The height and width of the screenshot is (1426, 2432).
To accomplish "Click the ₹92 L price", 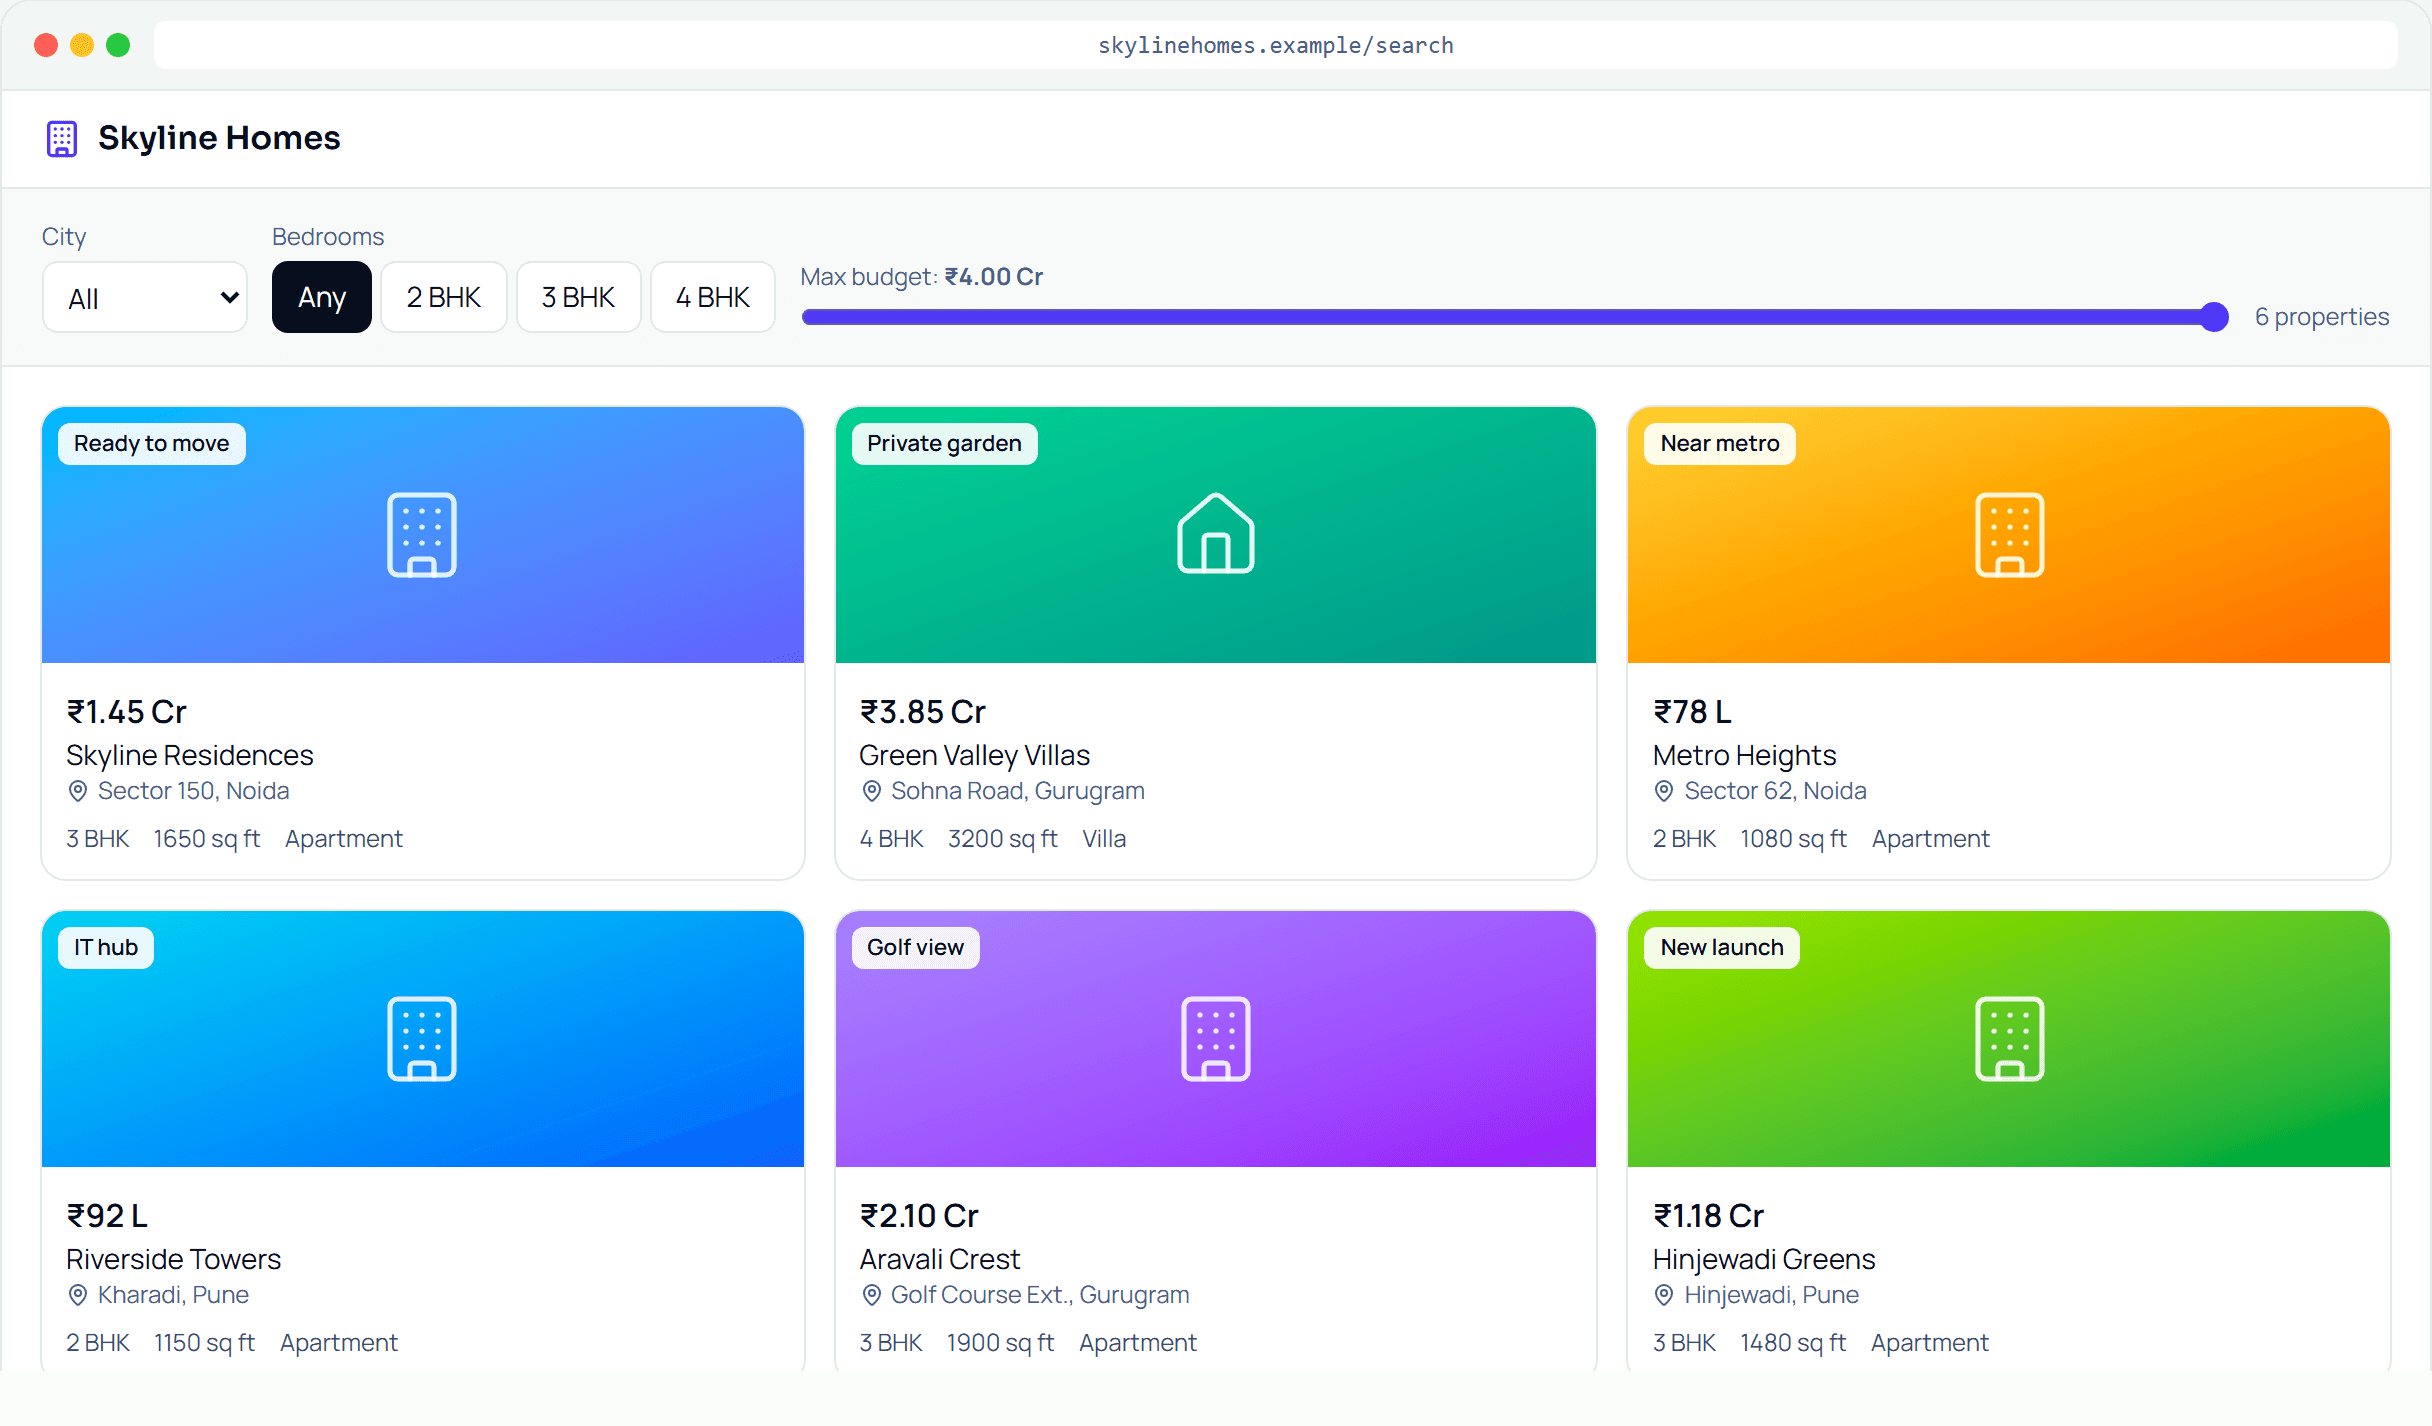I will [x=107, y=1216].
